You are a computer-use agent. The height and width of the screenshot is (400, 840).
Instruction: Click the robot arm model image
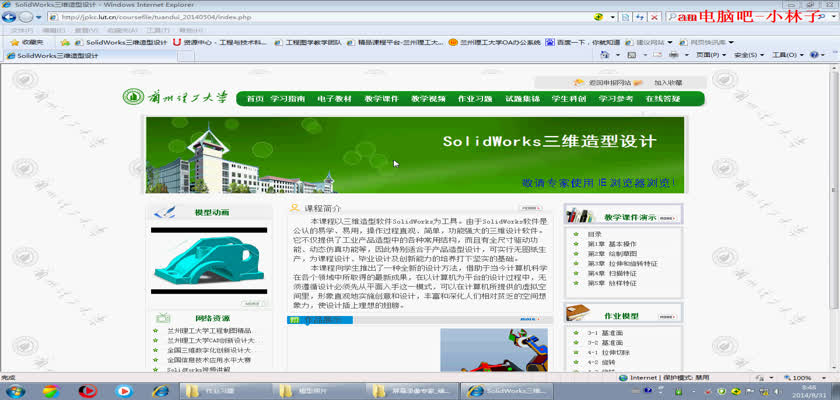(494, 350)
